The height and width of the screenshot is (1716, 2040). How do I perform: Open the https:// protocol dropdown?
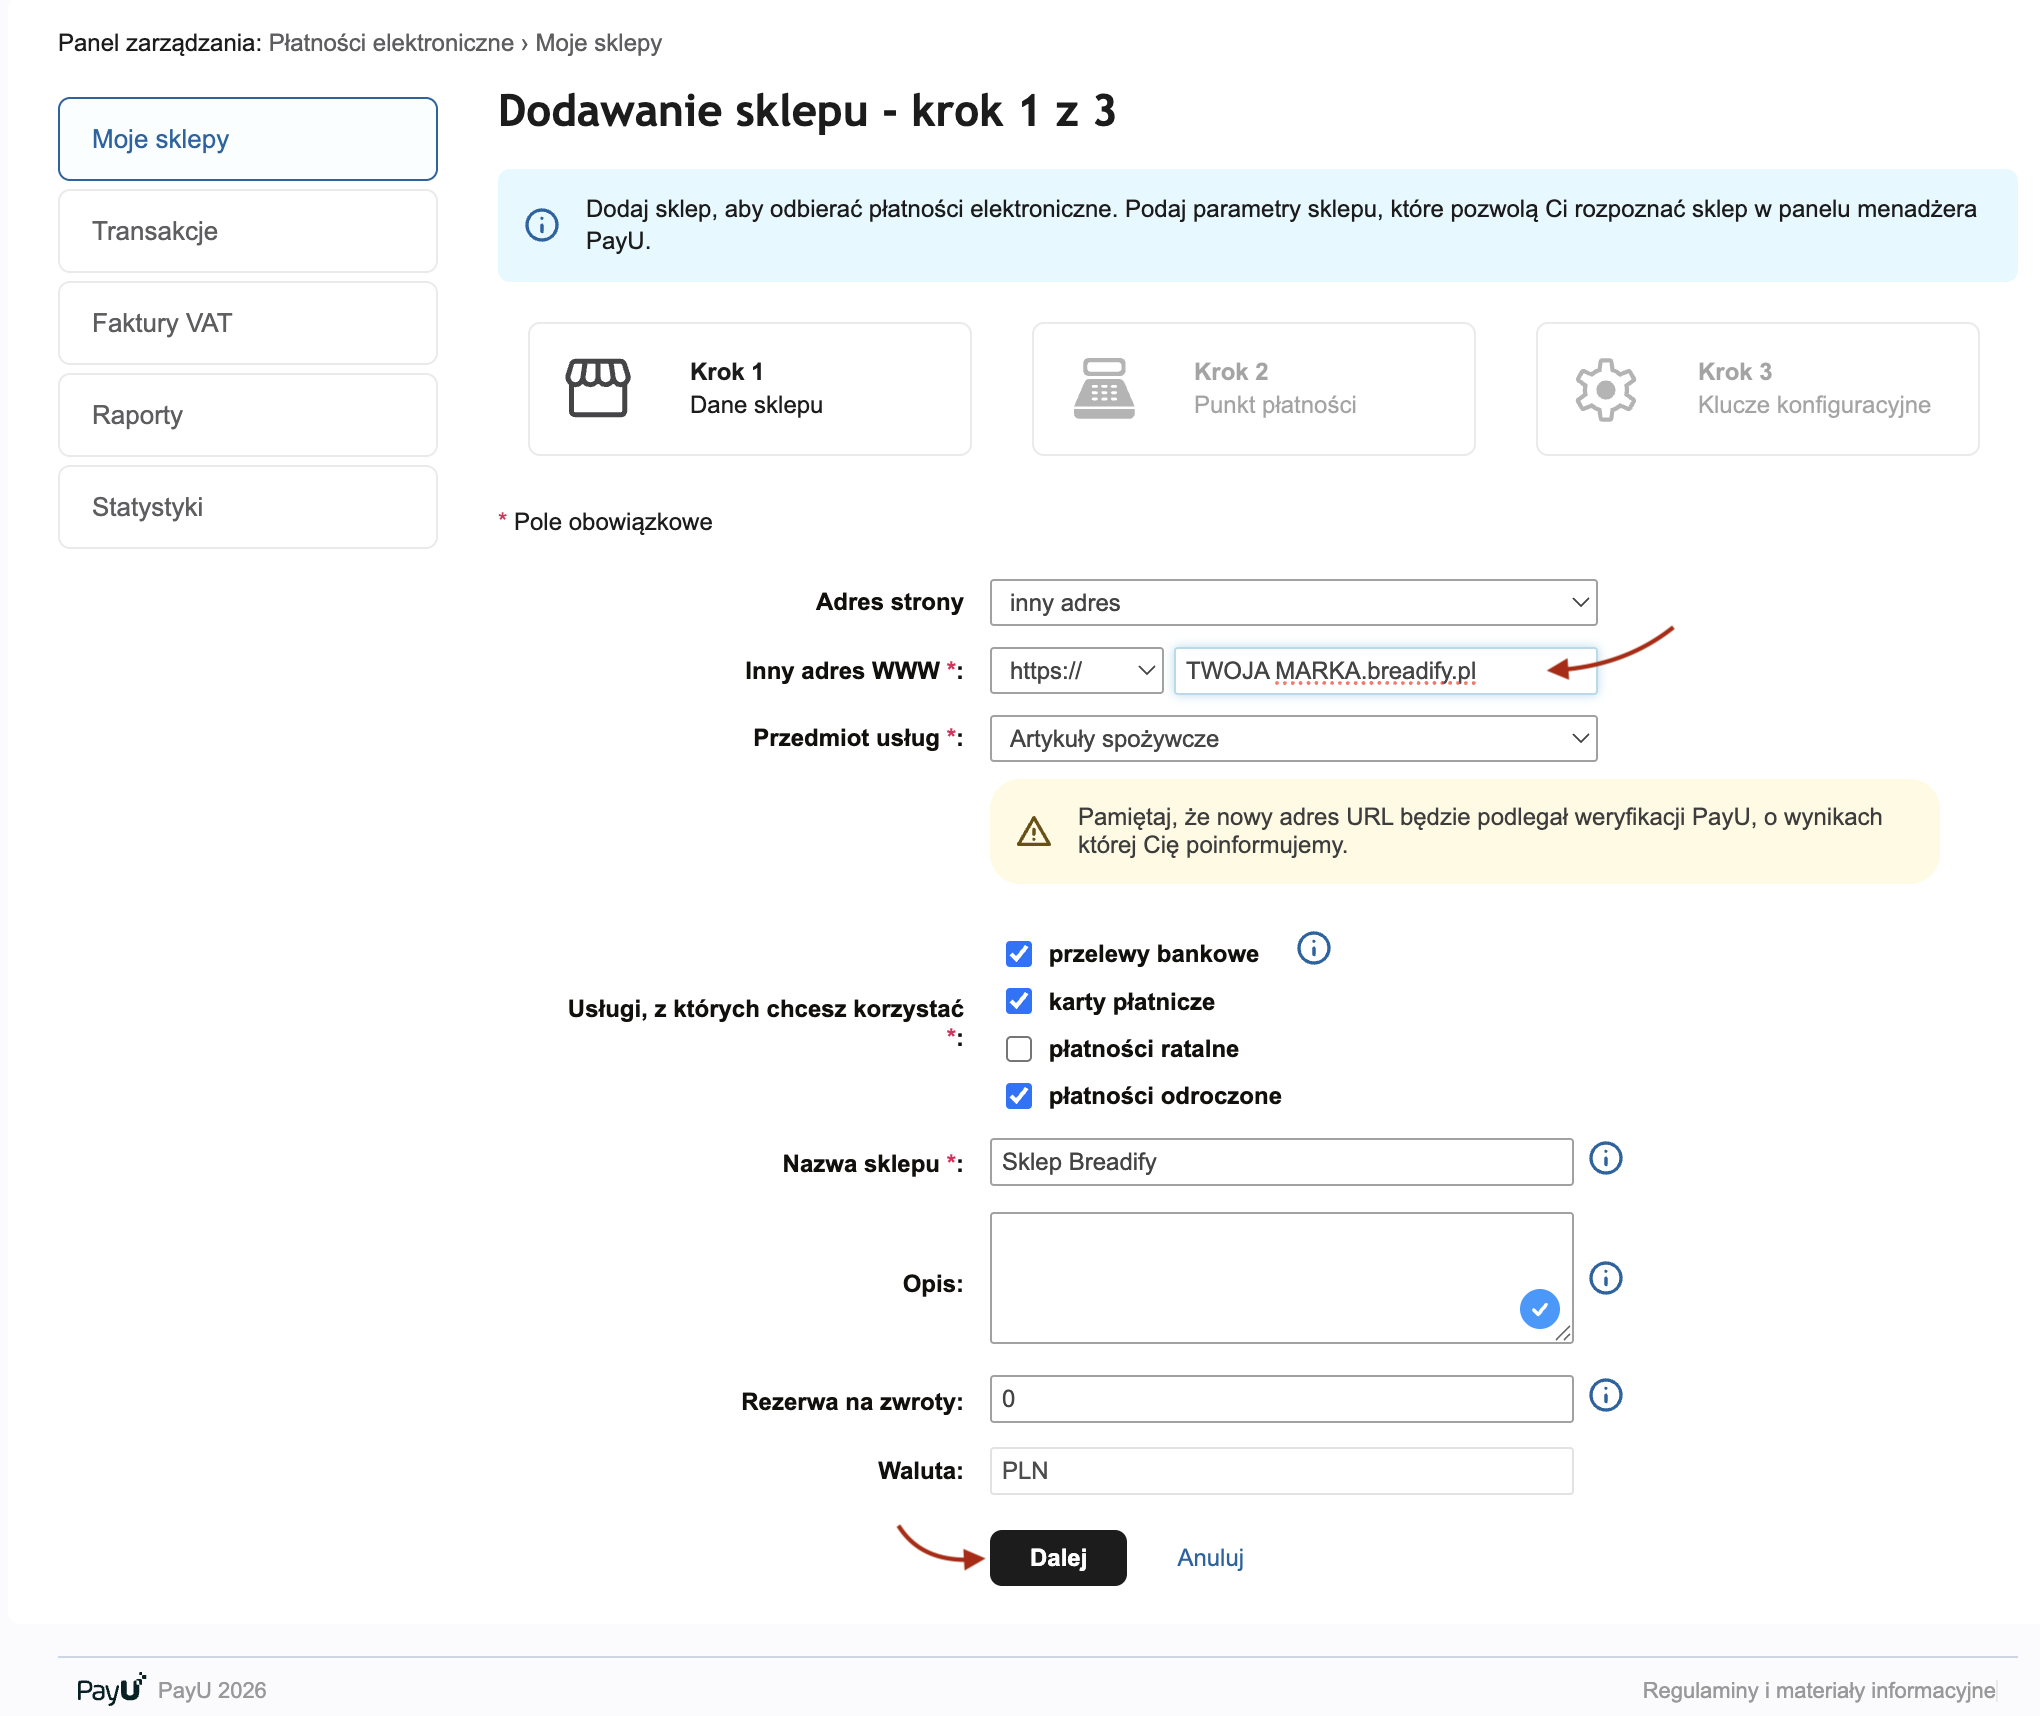point(1076,671)
